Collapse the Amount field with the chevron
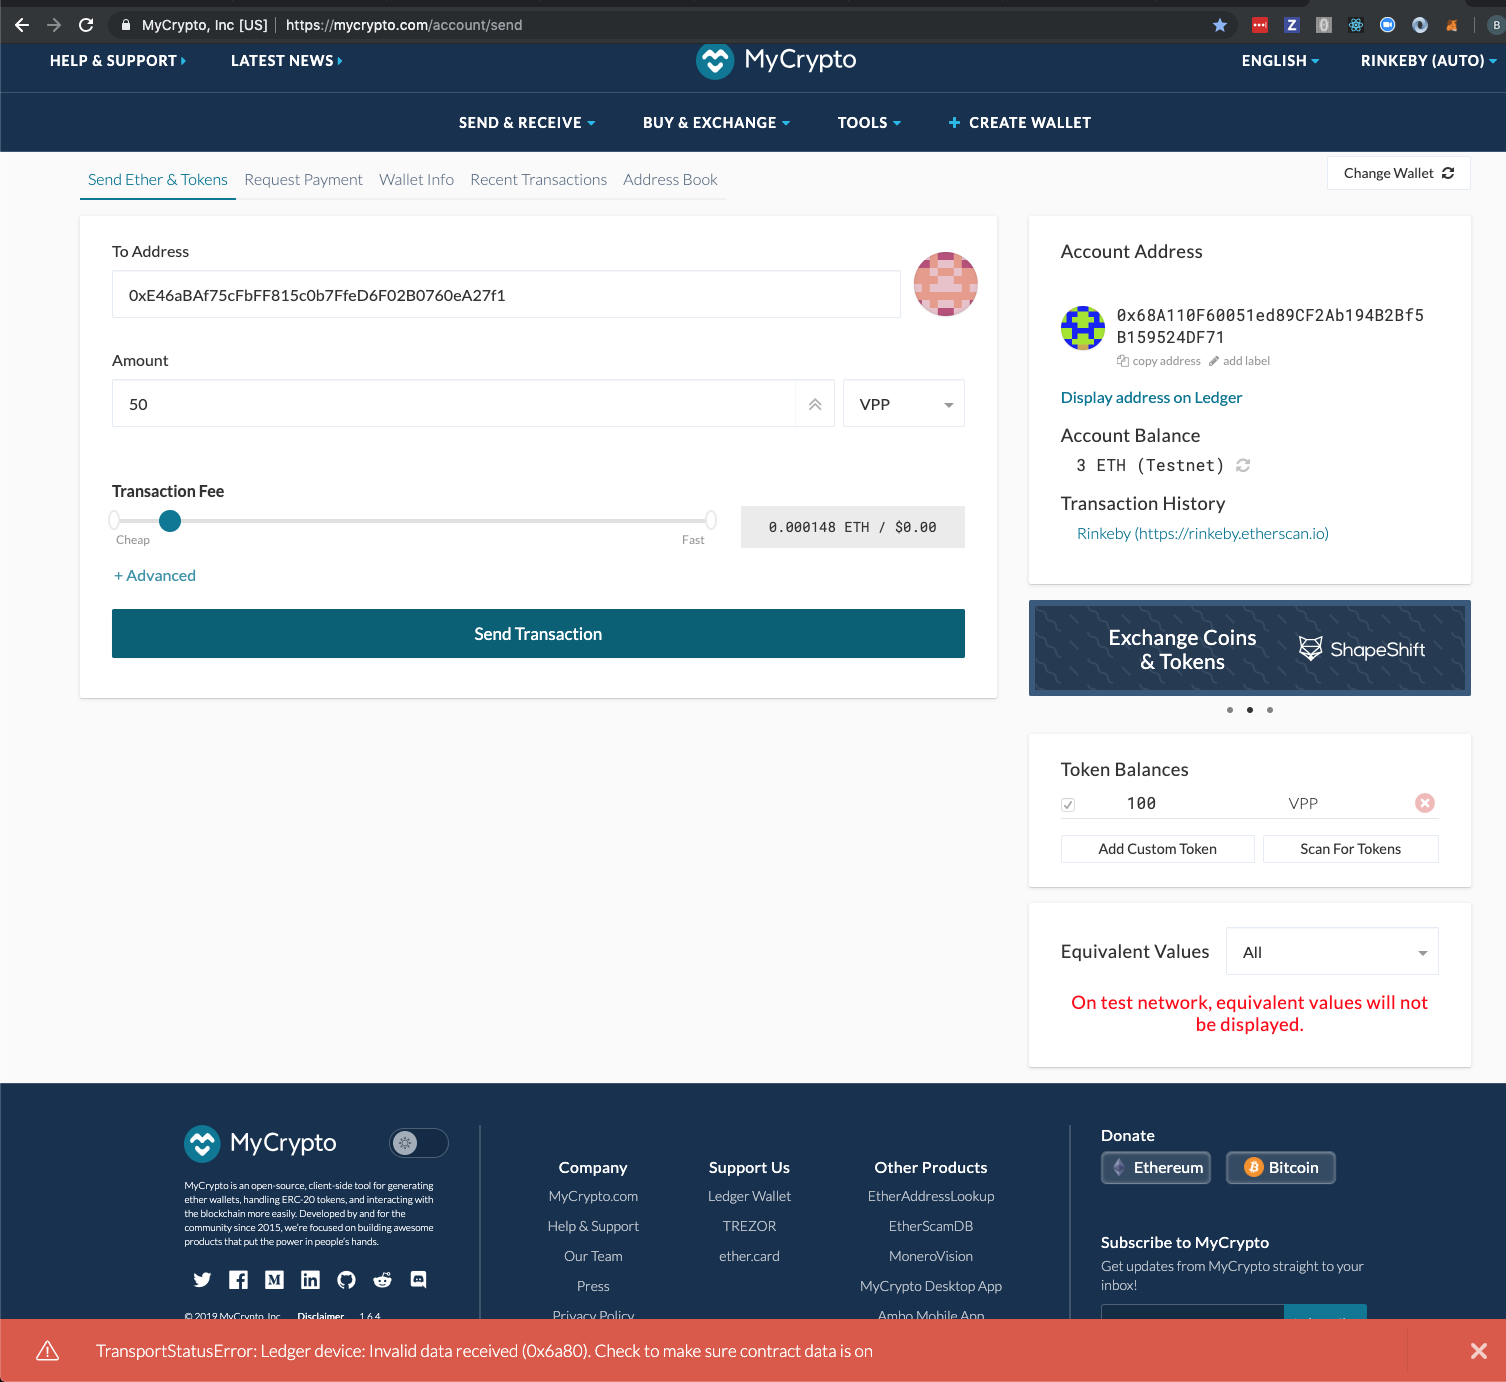This screenshot has height=1382, width=1506. point(815,403)
